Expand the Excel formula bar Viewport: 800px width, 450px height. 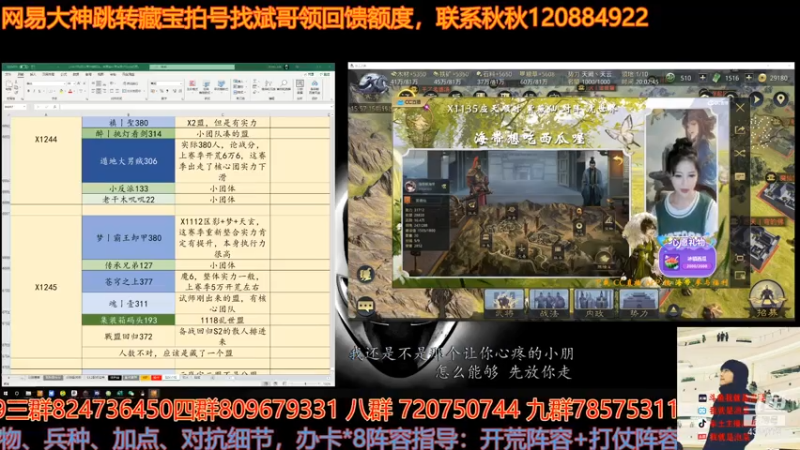tap(332, 107)
